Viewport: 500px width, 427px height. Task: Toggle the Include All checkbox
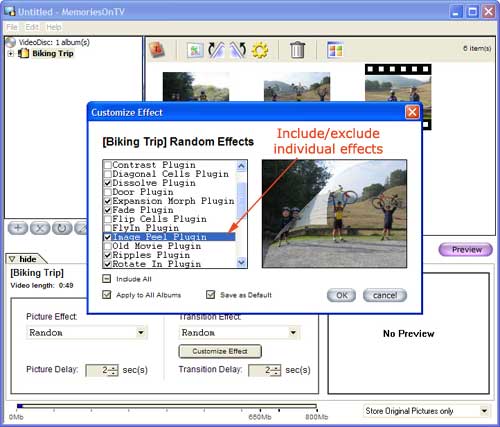pyautogui.click(x=107, y=279)
